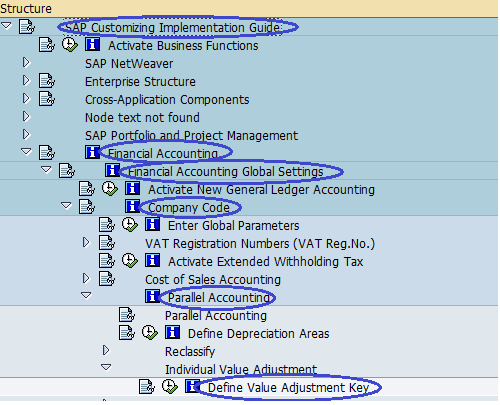Open documentation icon for SAP Customizing Implementation Guide
500x405 pixels.
pyautogui.click(x=27, y=27)
